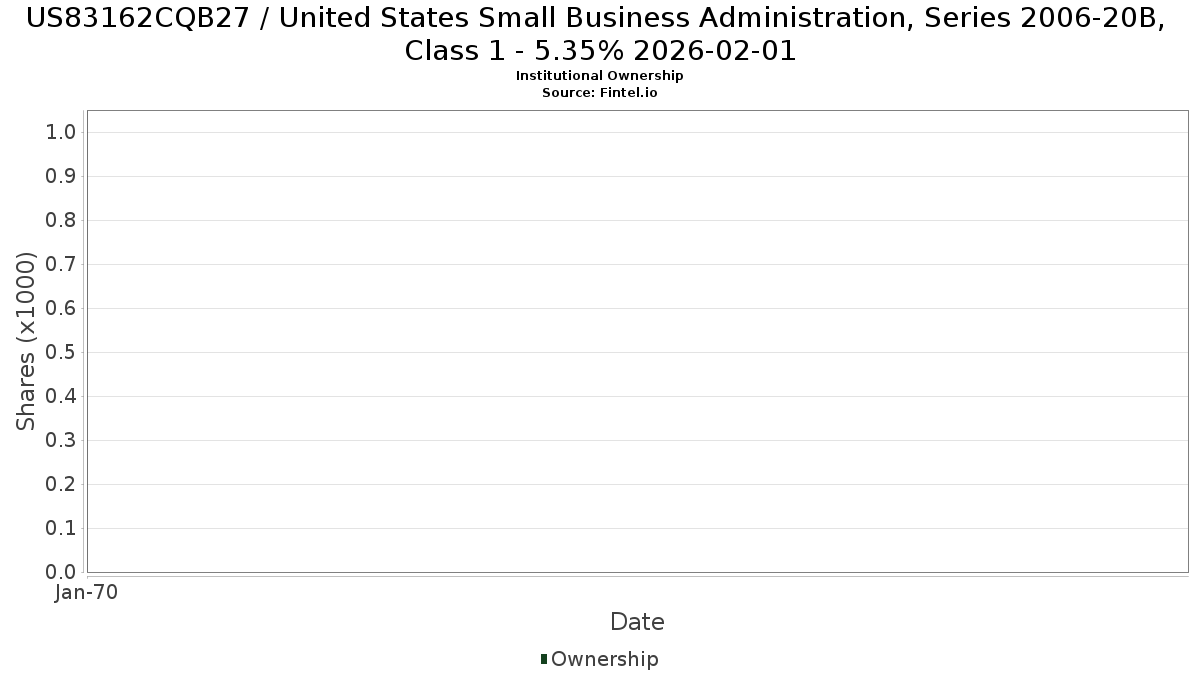Select the Ownership legend label
The width and height of the screenshot is (1200, 675).
(605, 659)
